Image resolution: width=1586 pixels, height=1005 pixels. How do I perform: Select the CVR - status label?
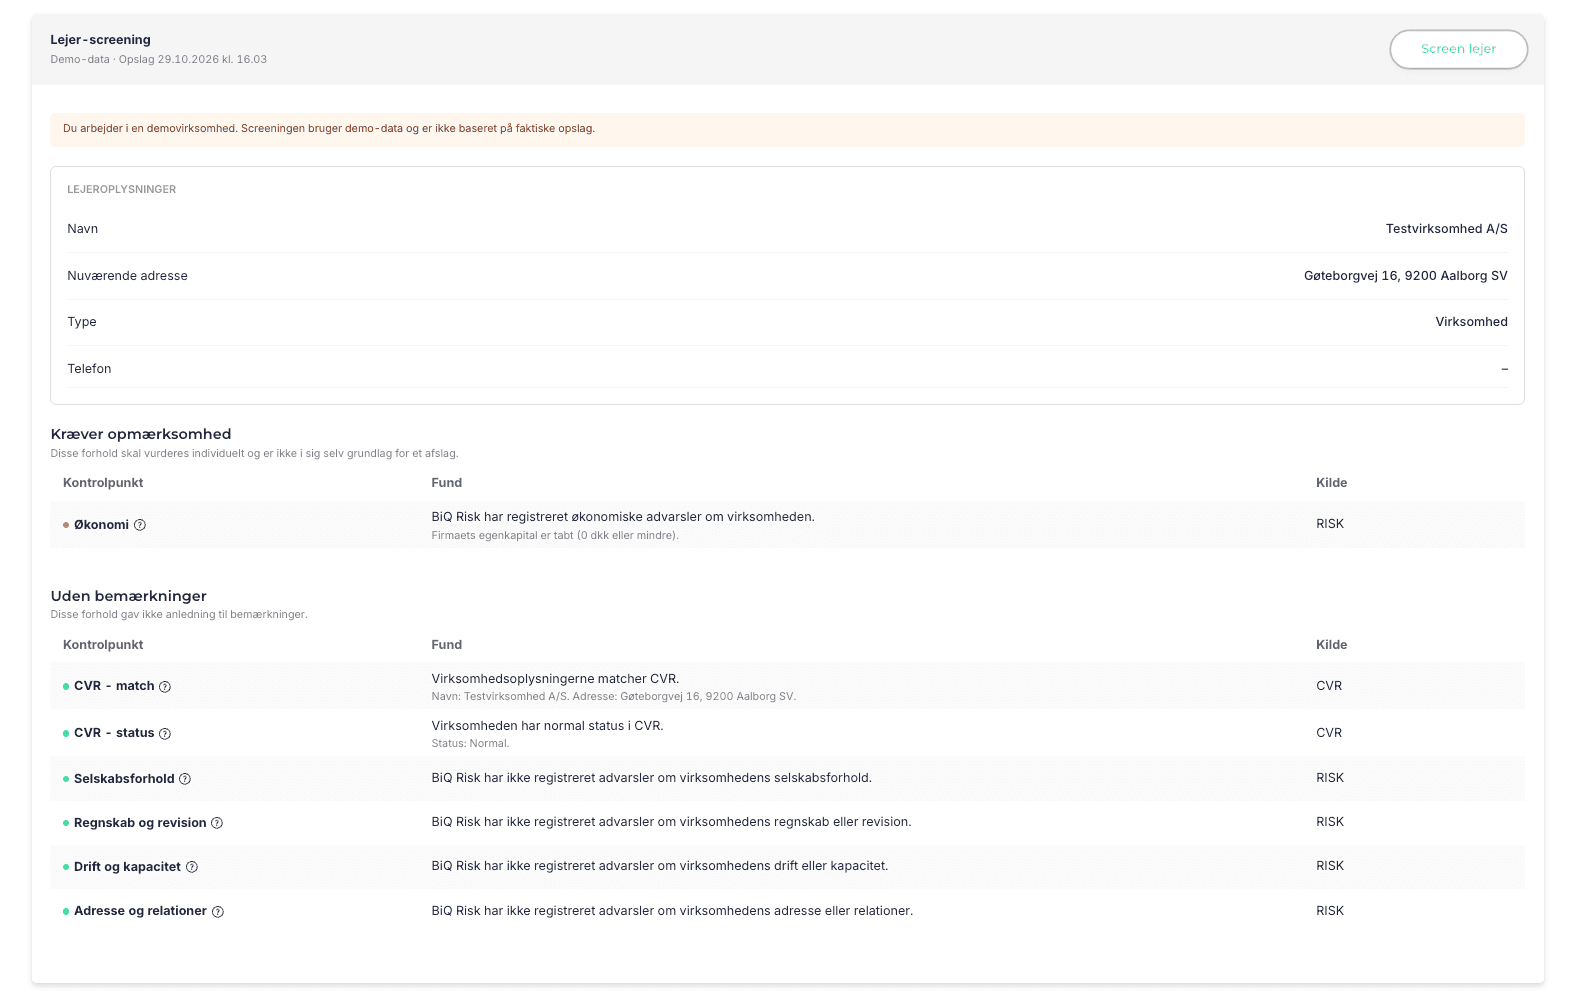114,733
